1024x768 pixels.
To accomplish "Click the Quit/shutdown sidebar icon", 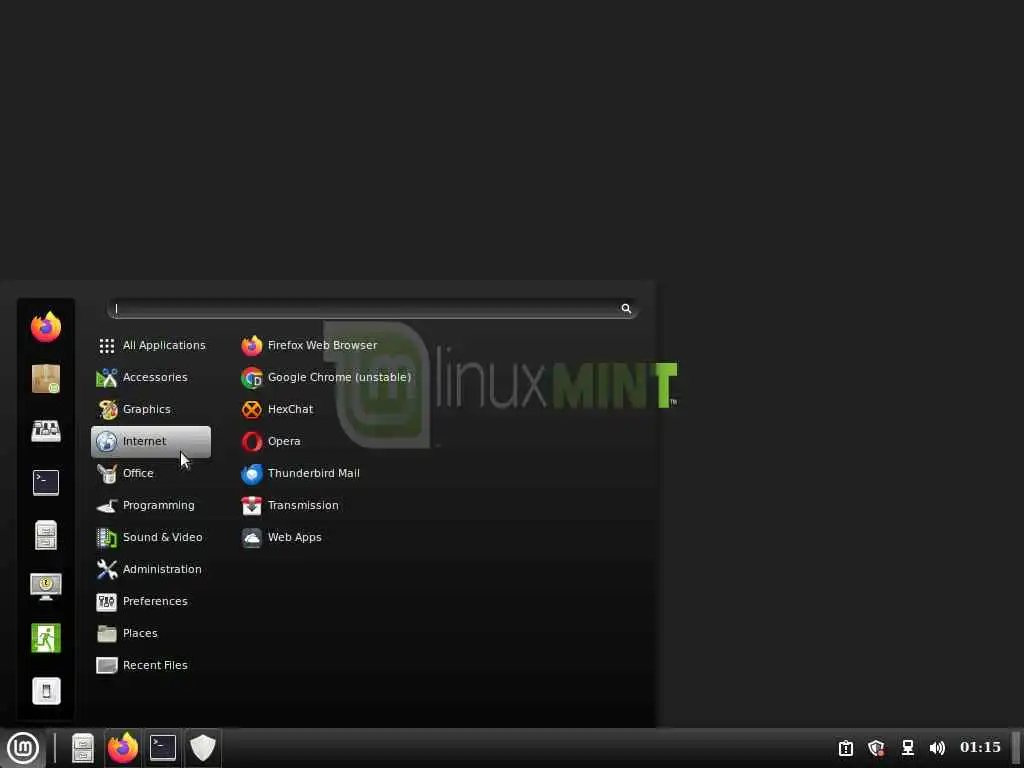I will pos(46,691).
